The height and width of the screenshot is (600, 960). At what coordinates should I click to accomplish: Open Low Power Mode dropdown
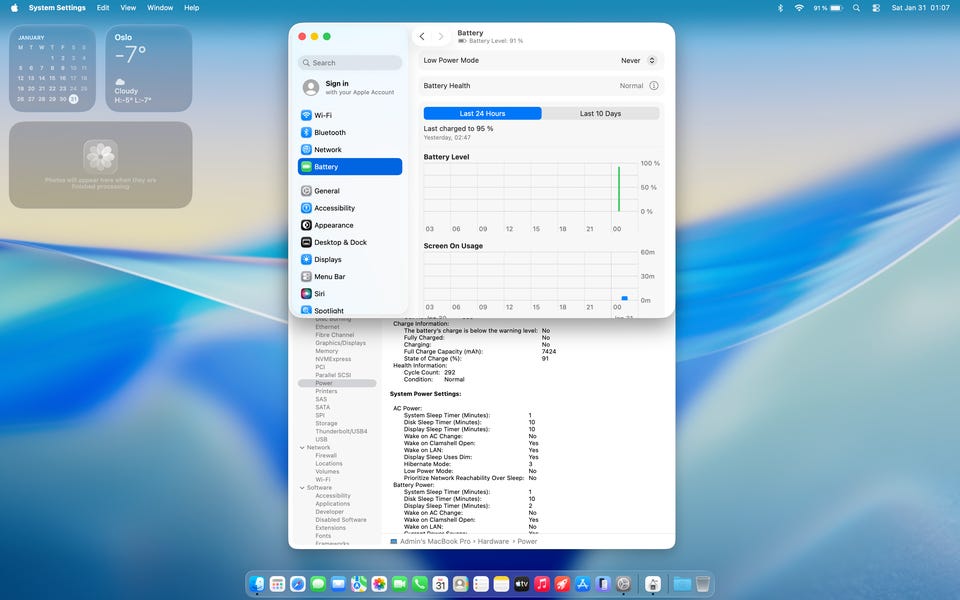(x=638, y=61)
